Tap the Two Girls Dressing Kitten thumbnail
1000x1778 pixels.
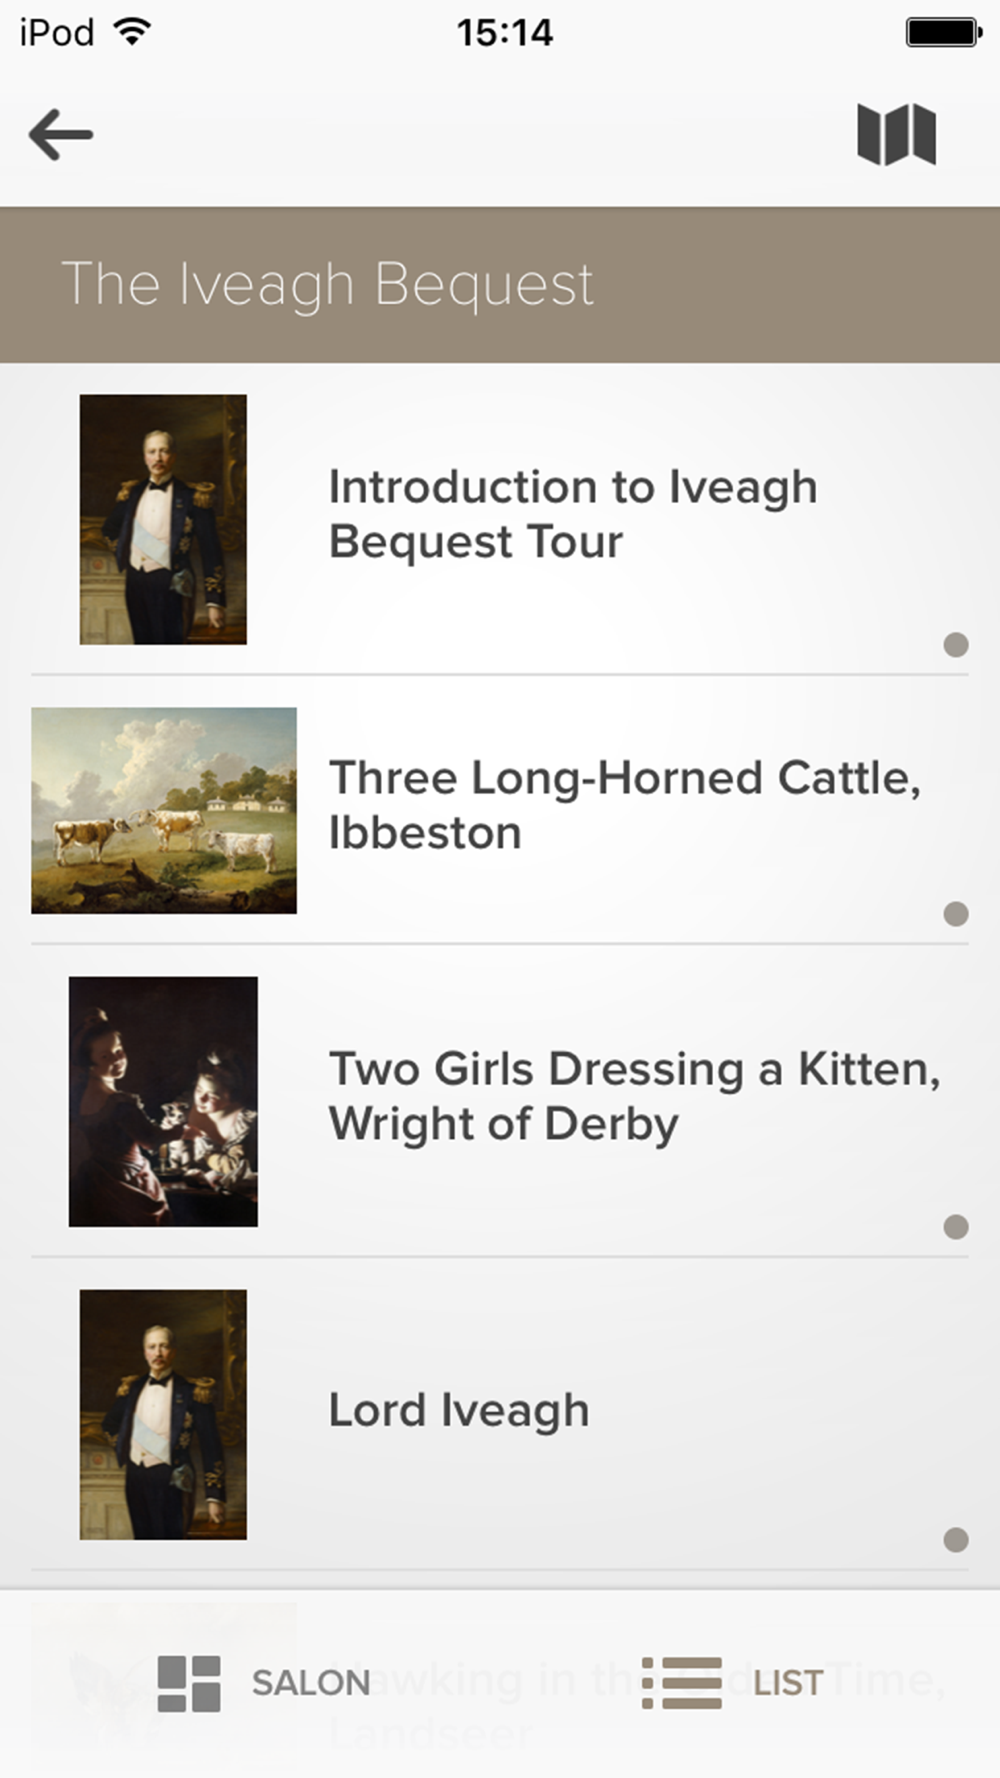coord(163,1101)
